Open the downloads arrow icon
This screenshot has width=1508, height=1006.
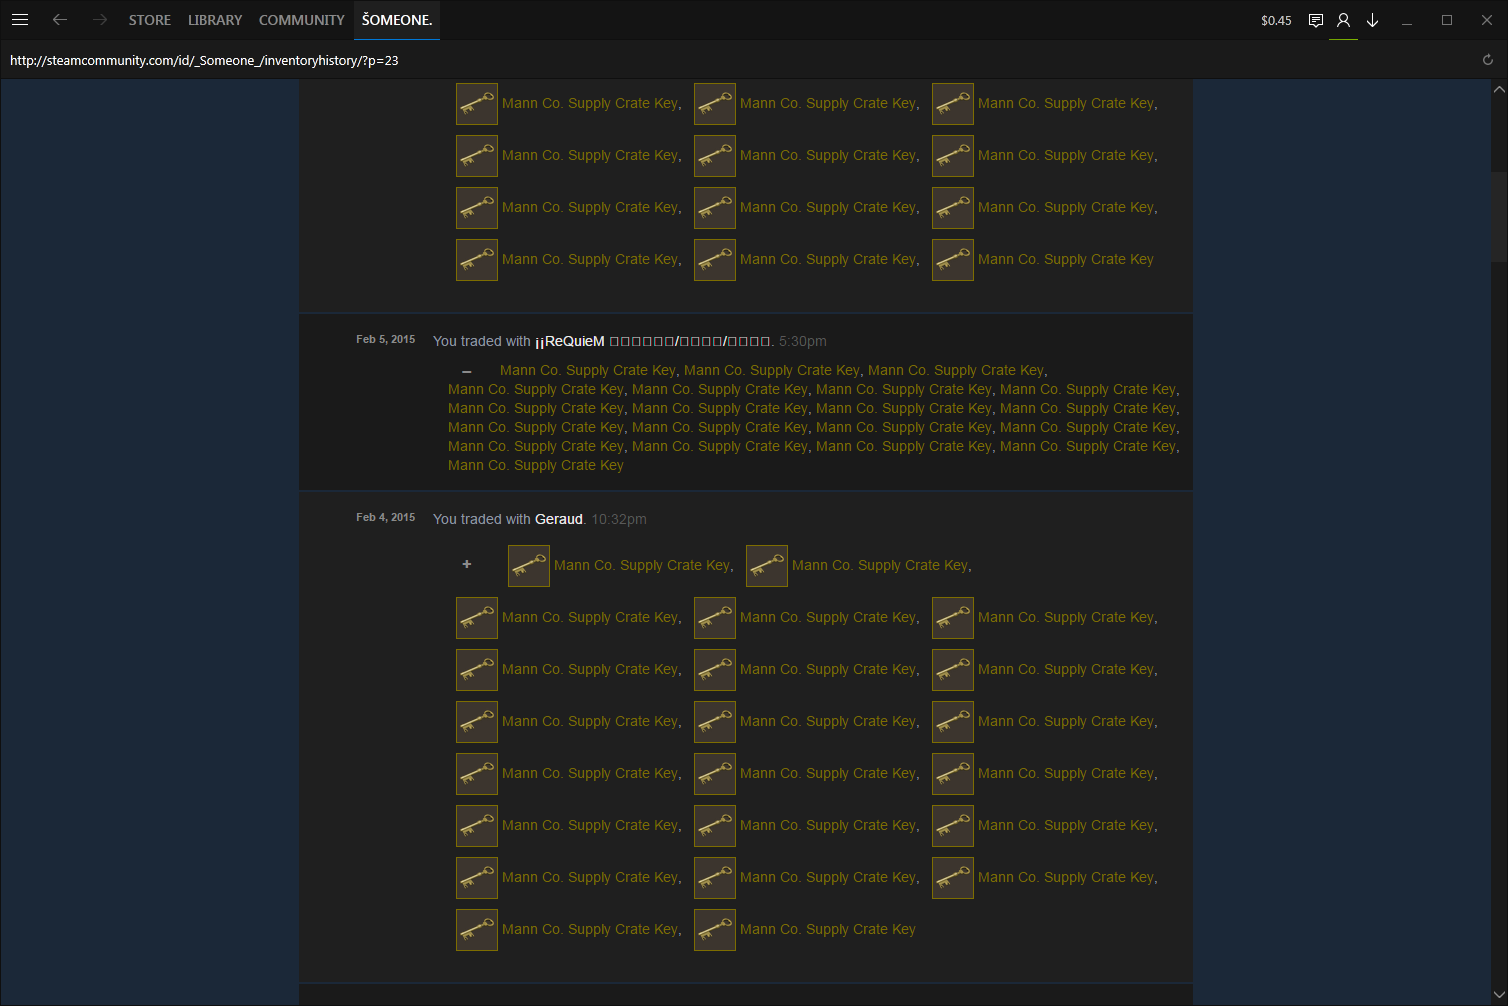(x=1373, y=20)
